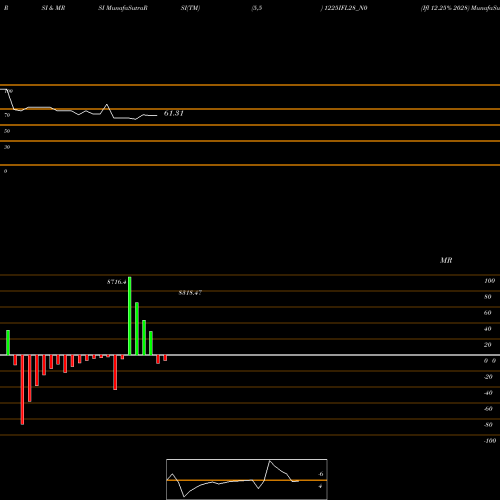
Task: Click the MR panel title
Action: pos(446,260)
